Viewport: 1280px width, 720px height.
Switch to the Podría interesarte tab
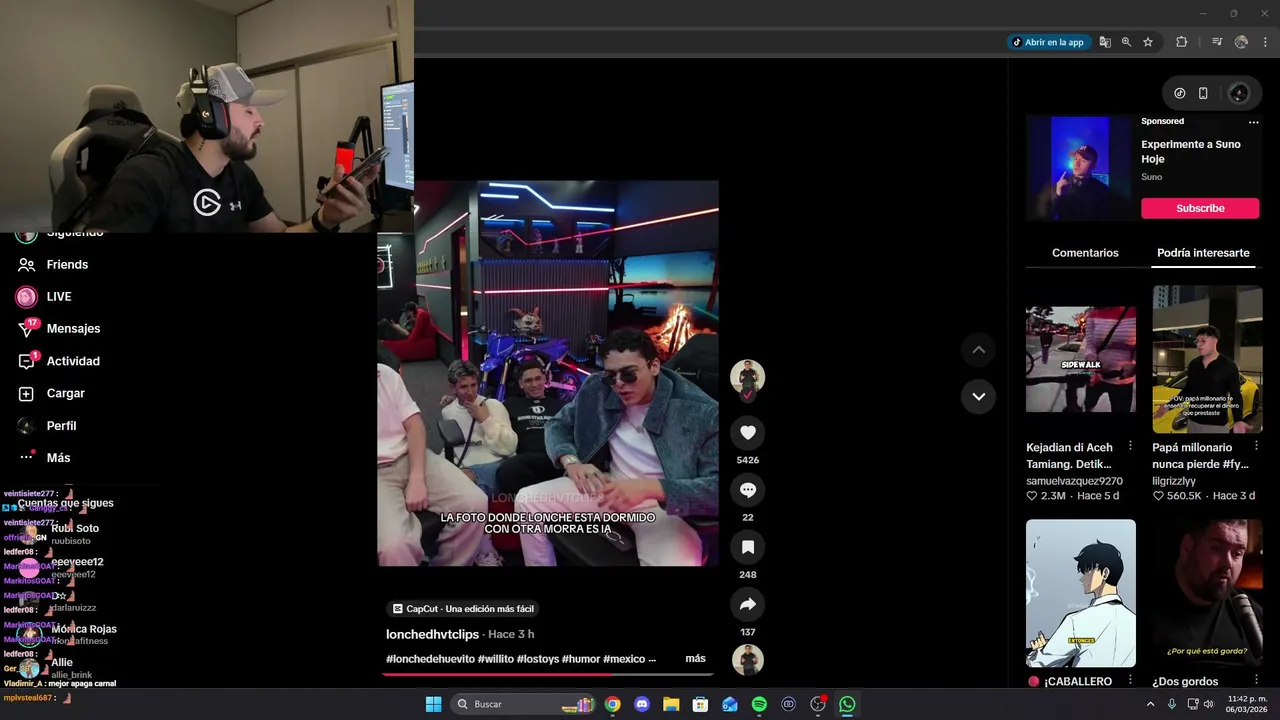click(1203, 253)
